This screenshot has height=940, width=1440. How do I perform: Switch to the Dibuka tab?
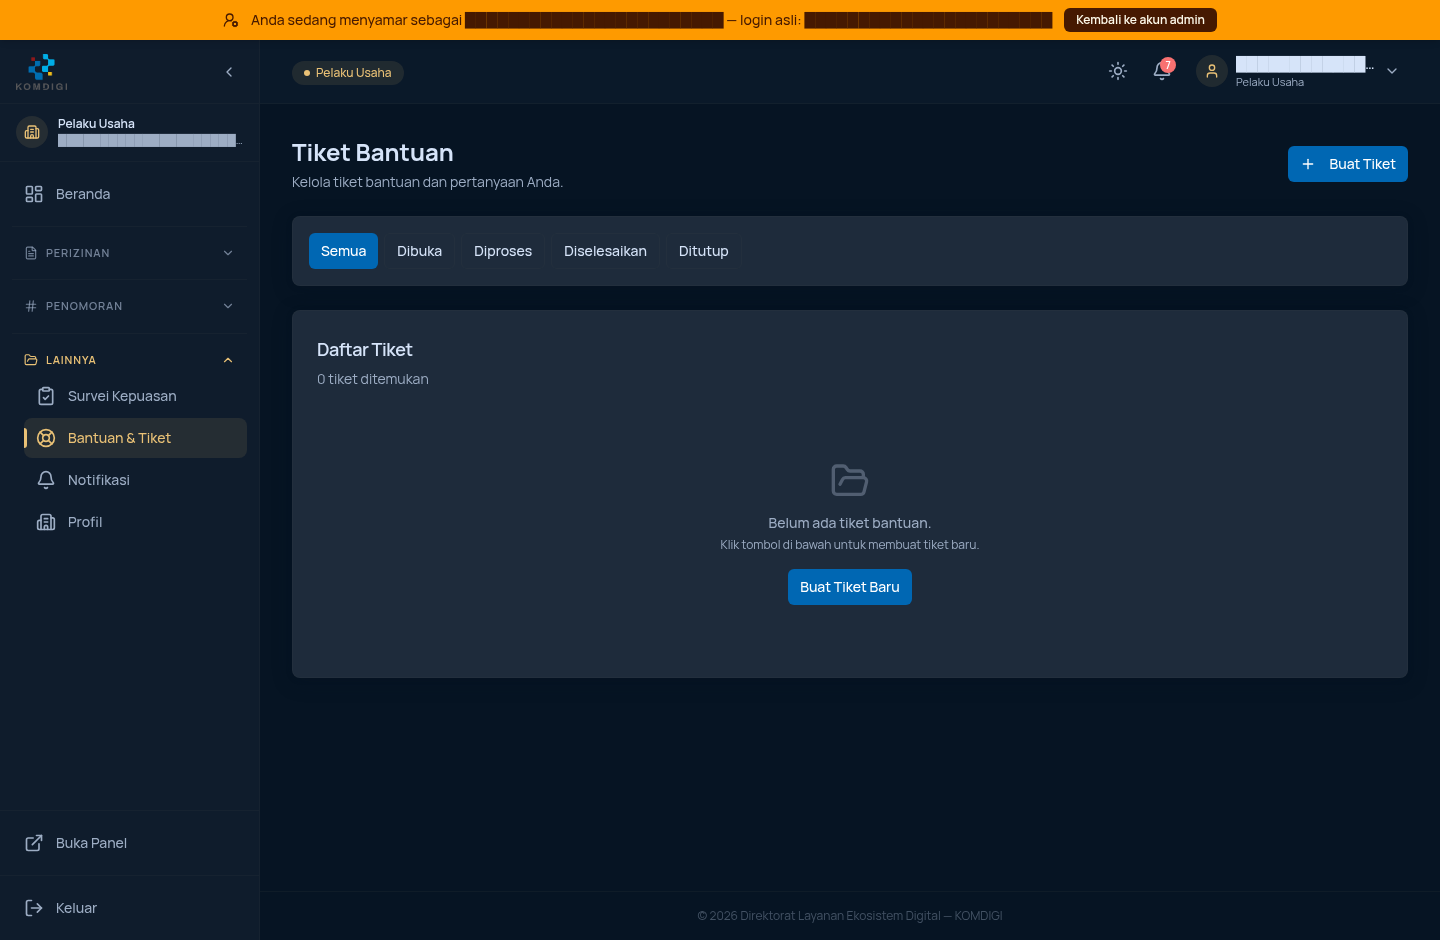coord(419,251)
